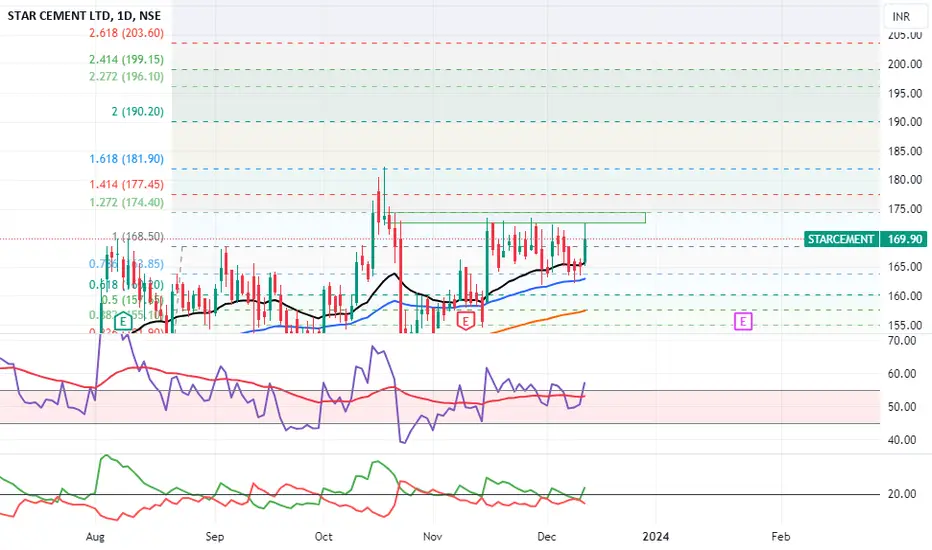Image resolution: width=932 pixels, height=550 pixels.
Task: Select the 1.272 (174.40) Fibonacci level label
Action: [x=127, y=202]
